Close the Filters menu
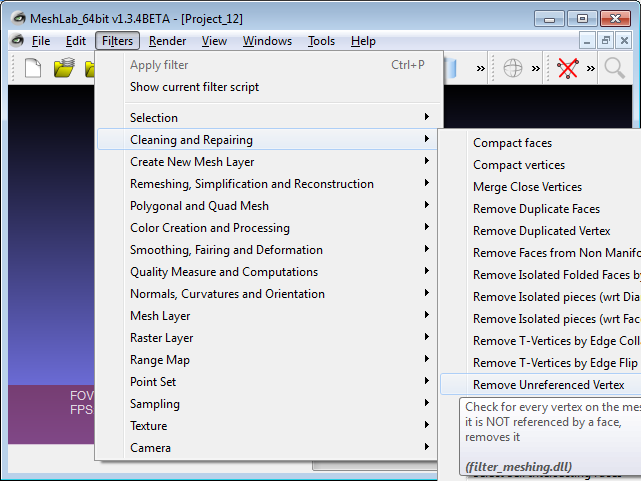Screen dimensions: 641x481 click(117, 41)
